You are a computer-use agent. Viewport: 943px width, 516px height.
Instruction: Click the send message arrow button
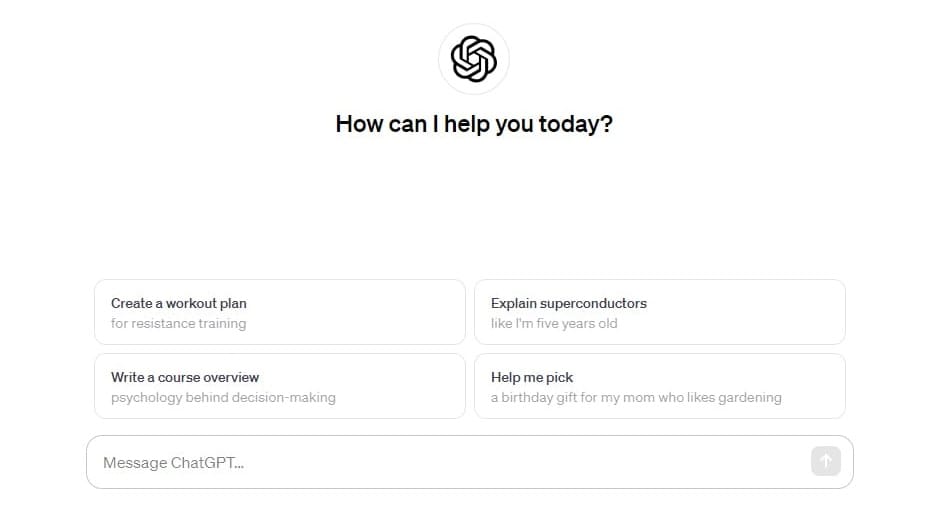point(826,461)
